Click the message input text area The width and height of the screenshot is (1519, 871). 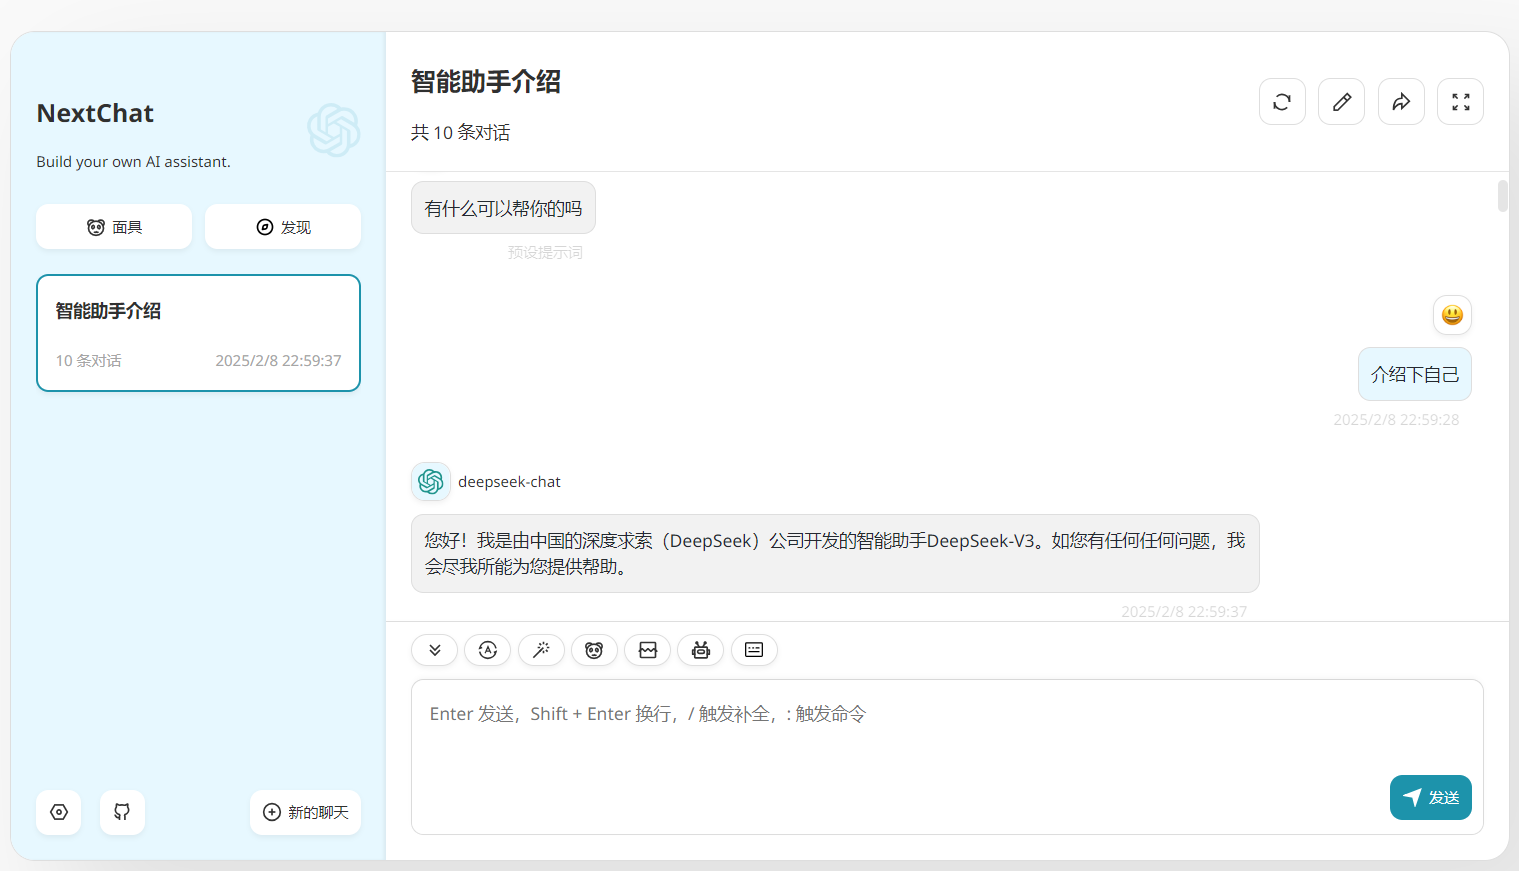pos(900,740)
